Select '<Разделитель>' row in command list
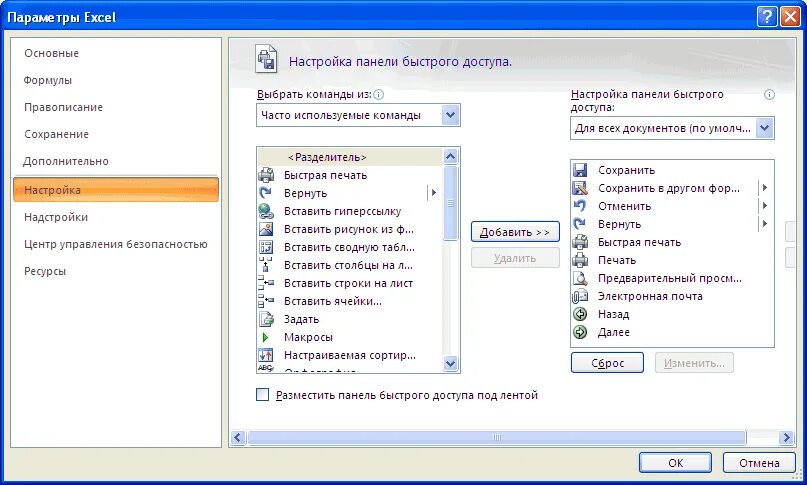This screenshot has width=807, height=485. (x=349, y=157)
